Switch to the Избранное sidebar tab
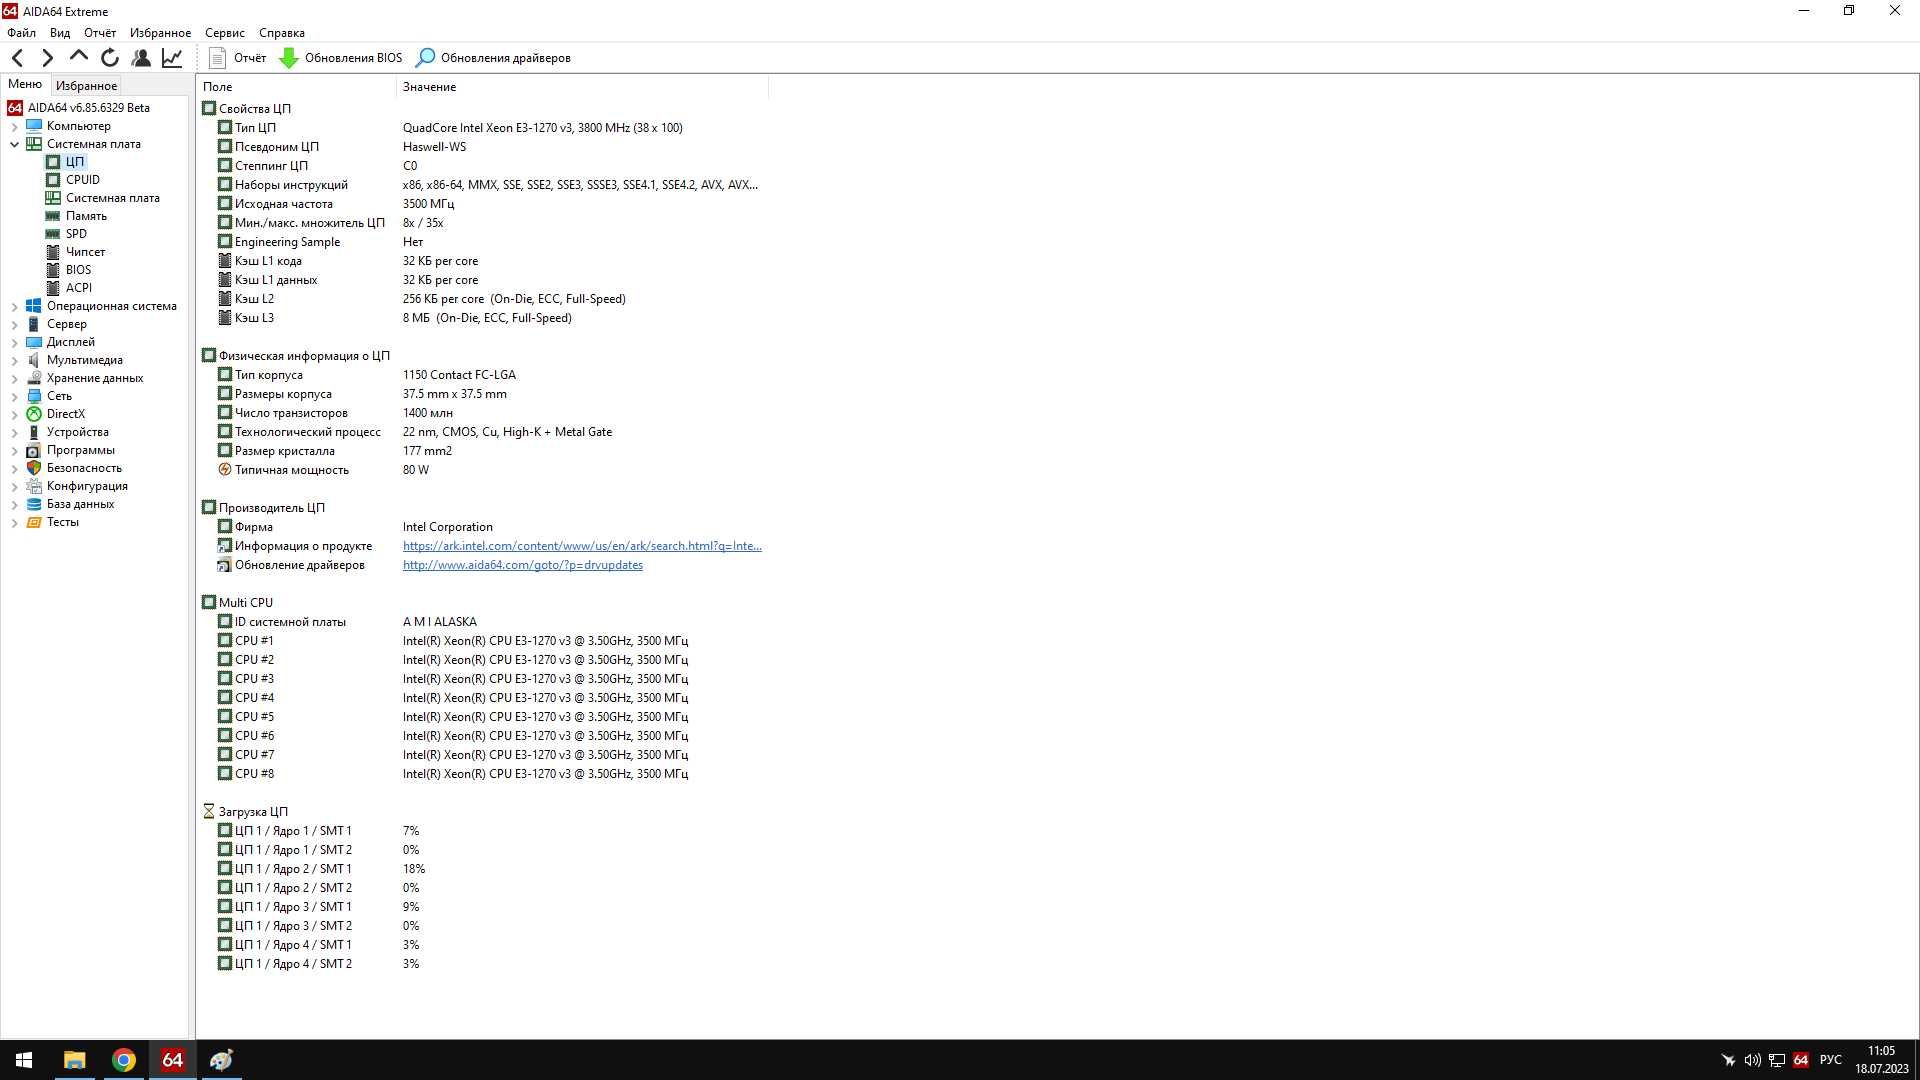Image resolution: width=1920 pixels, height=1080 pixels. click(x=86, y=86)
